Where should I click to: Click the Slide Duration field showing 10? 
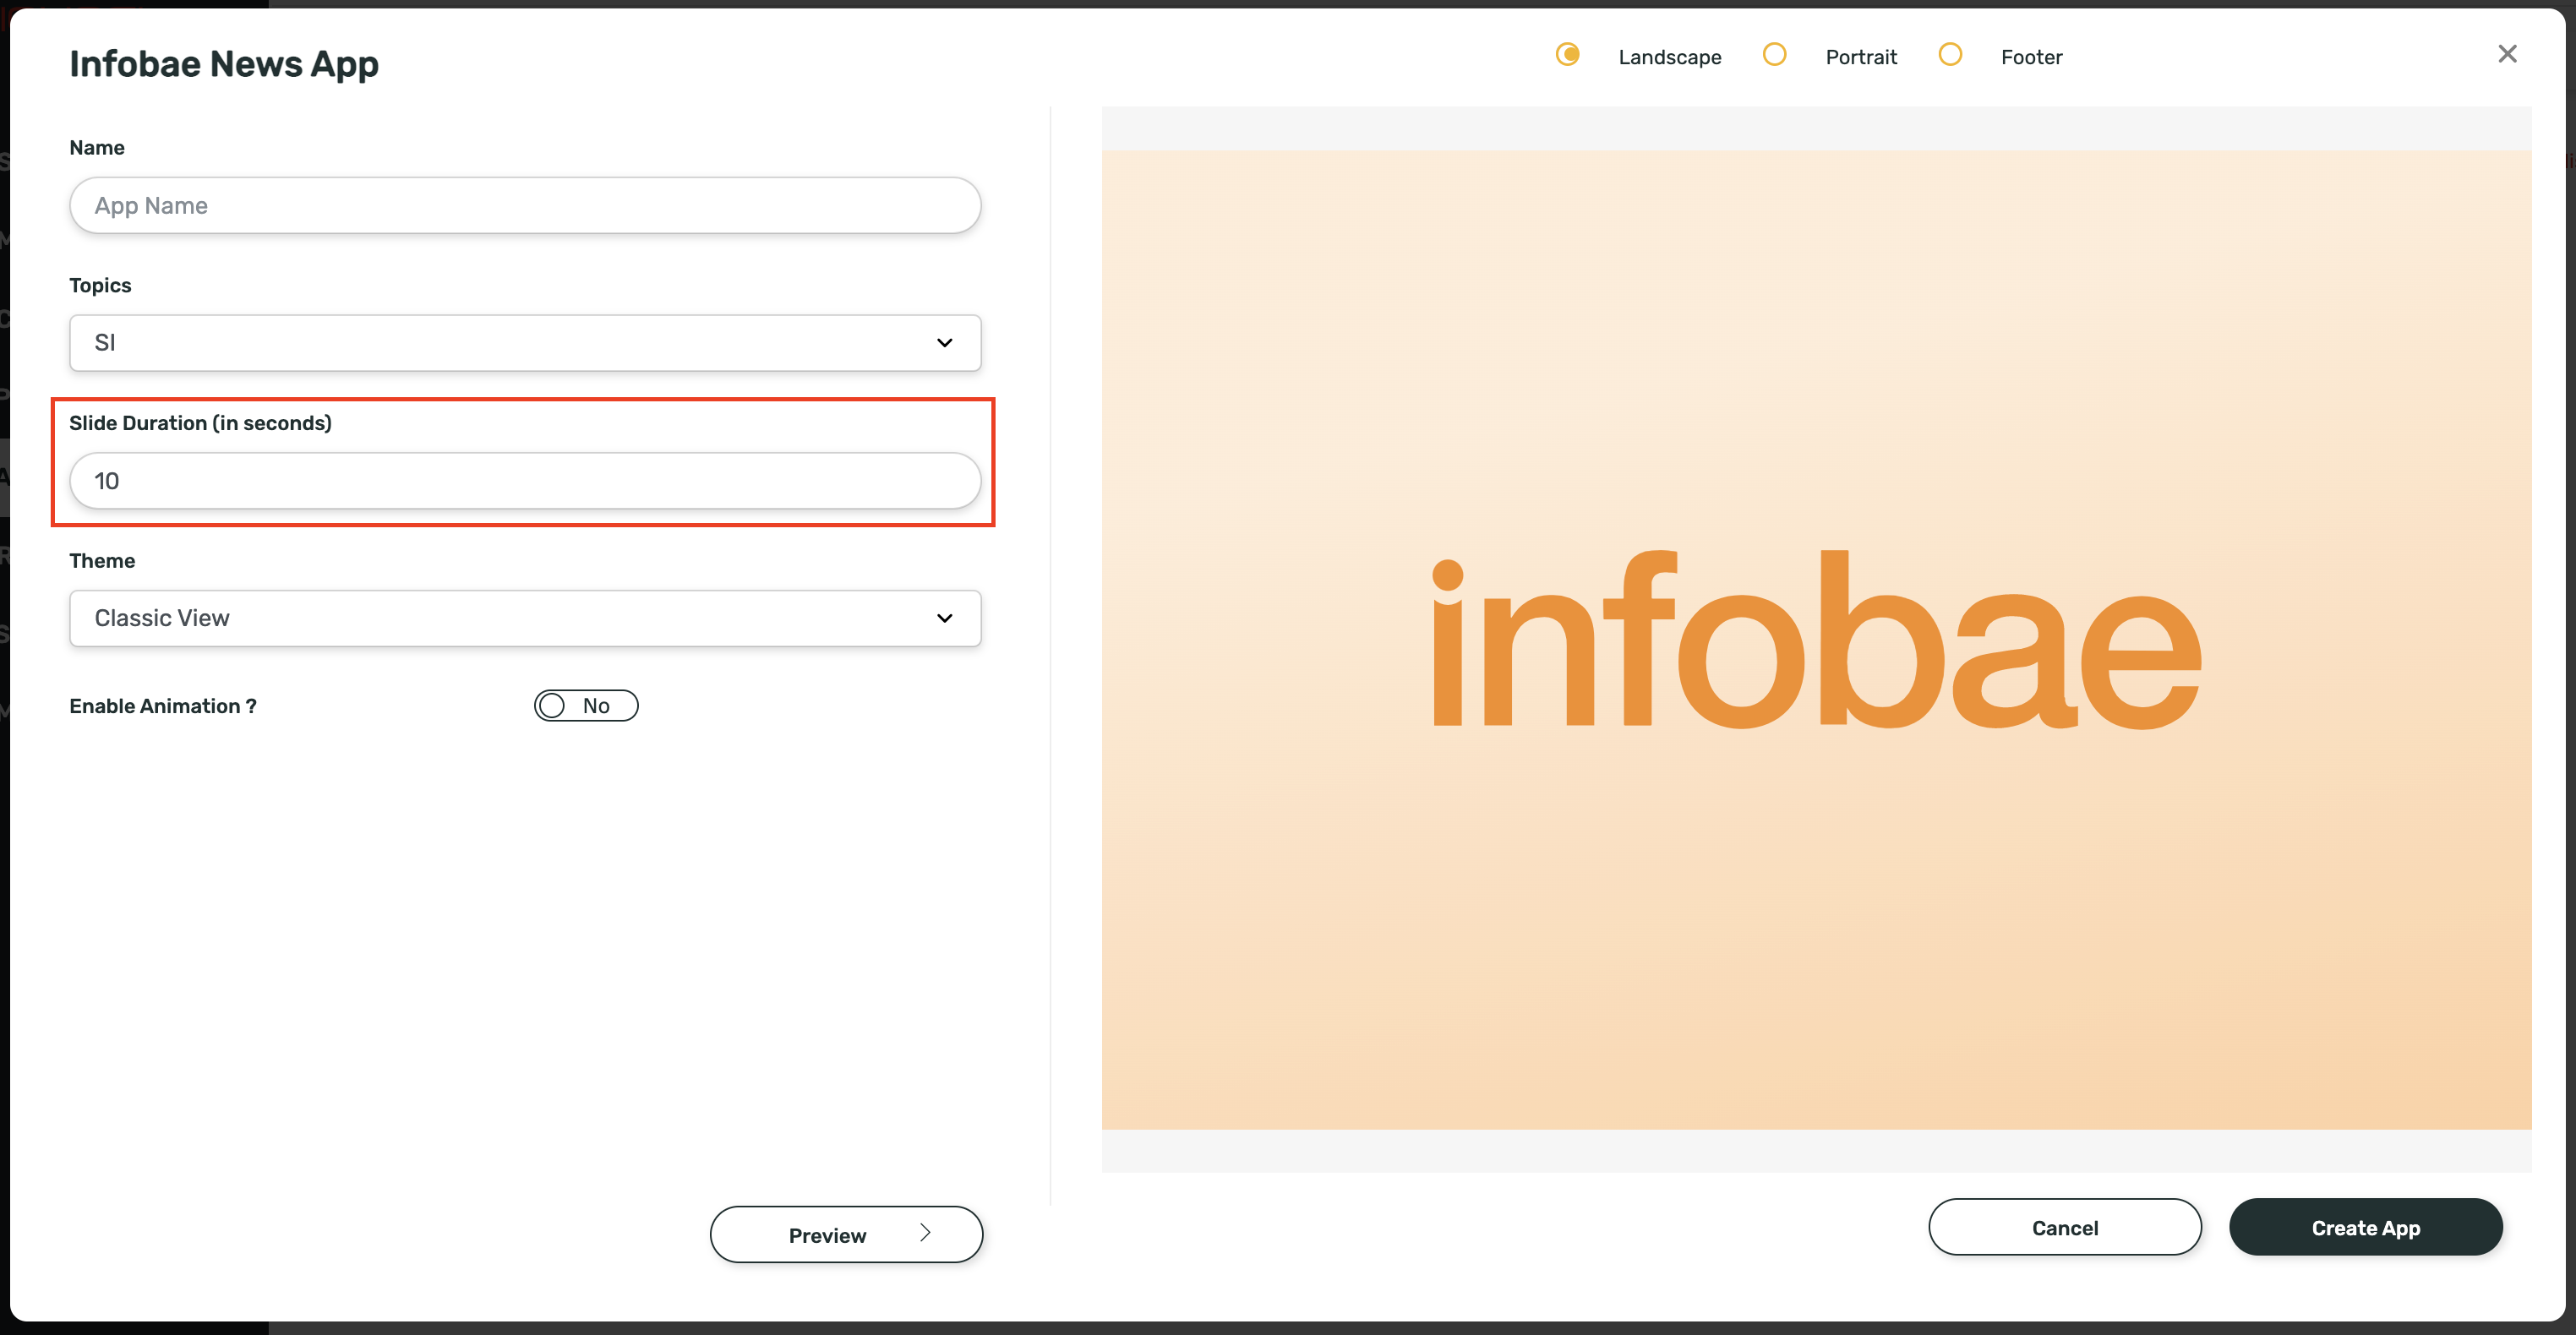[525, 481]
